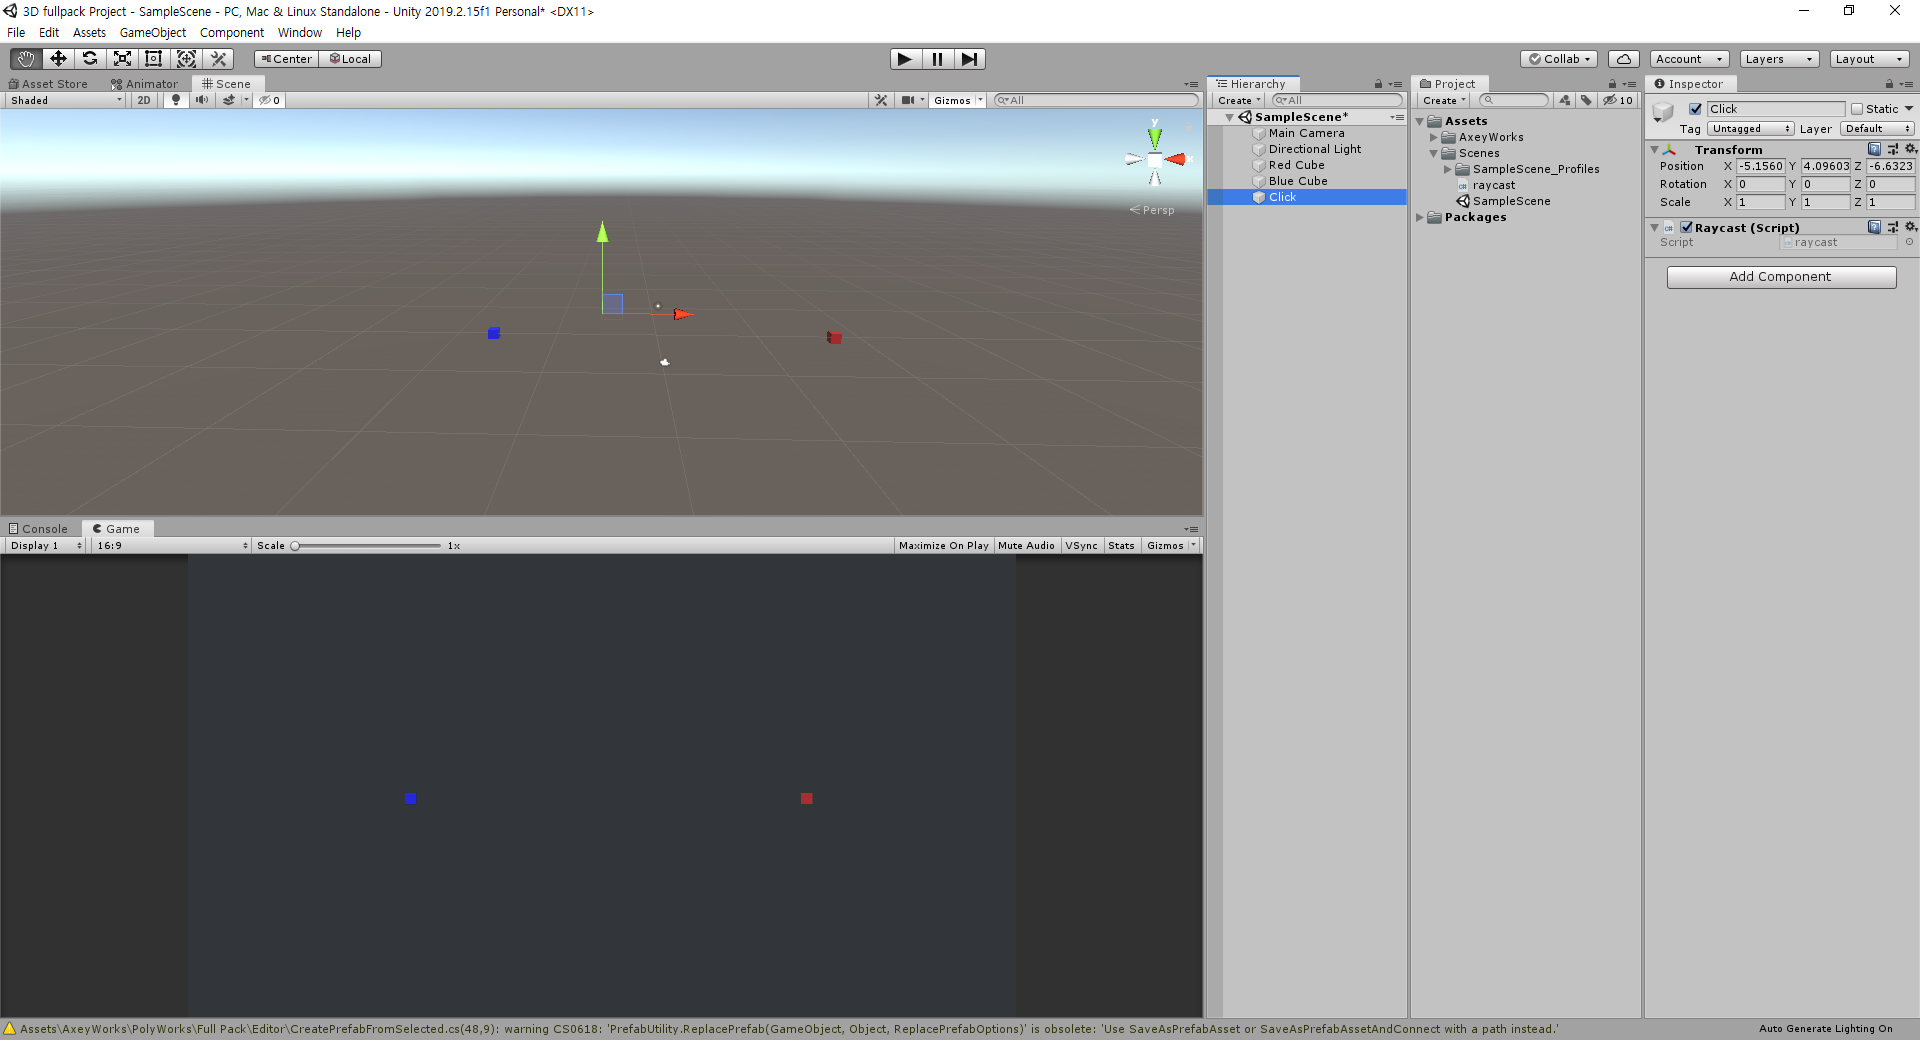1920x1048 pixels.
Task: Select the combined Transform tool
Action: [x=186, y=59]
